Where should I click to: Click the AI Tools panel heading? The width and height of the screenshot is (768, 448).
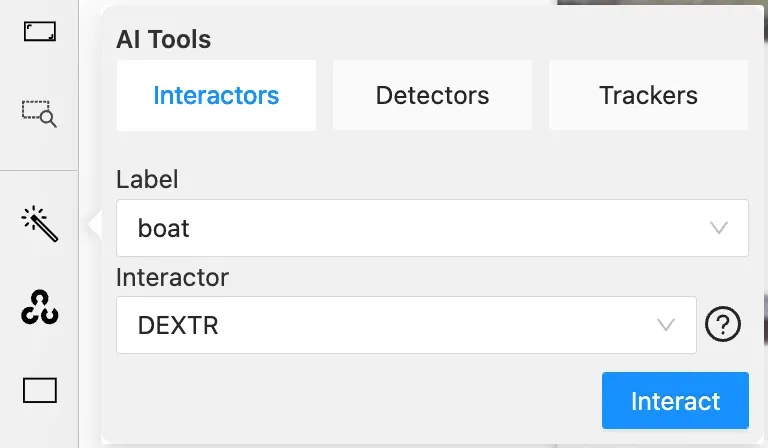pyautogui.click(x=164, y=40)
